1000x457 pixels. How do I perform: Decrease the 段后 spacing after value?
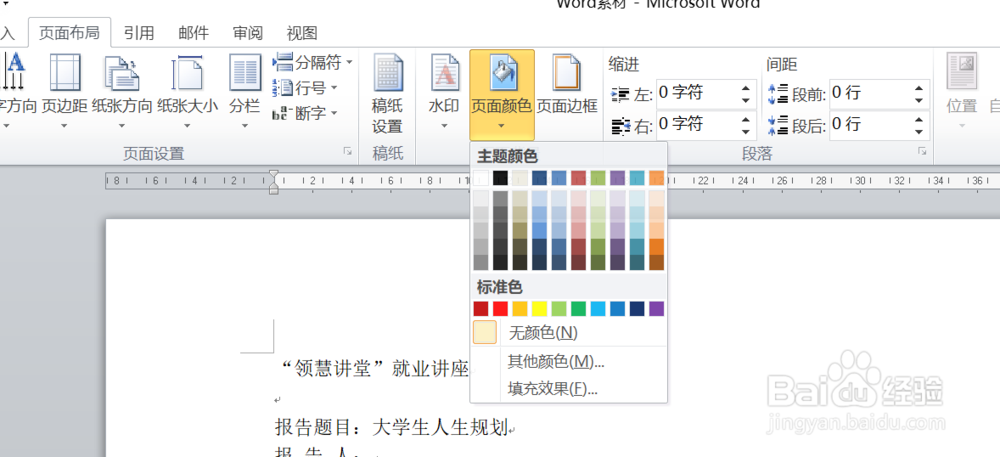(x=918, y=131)
